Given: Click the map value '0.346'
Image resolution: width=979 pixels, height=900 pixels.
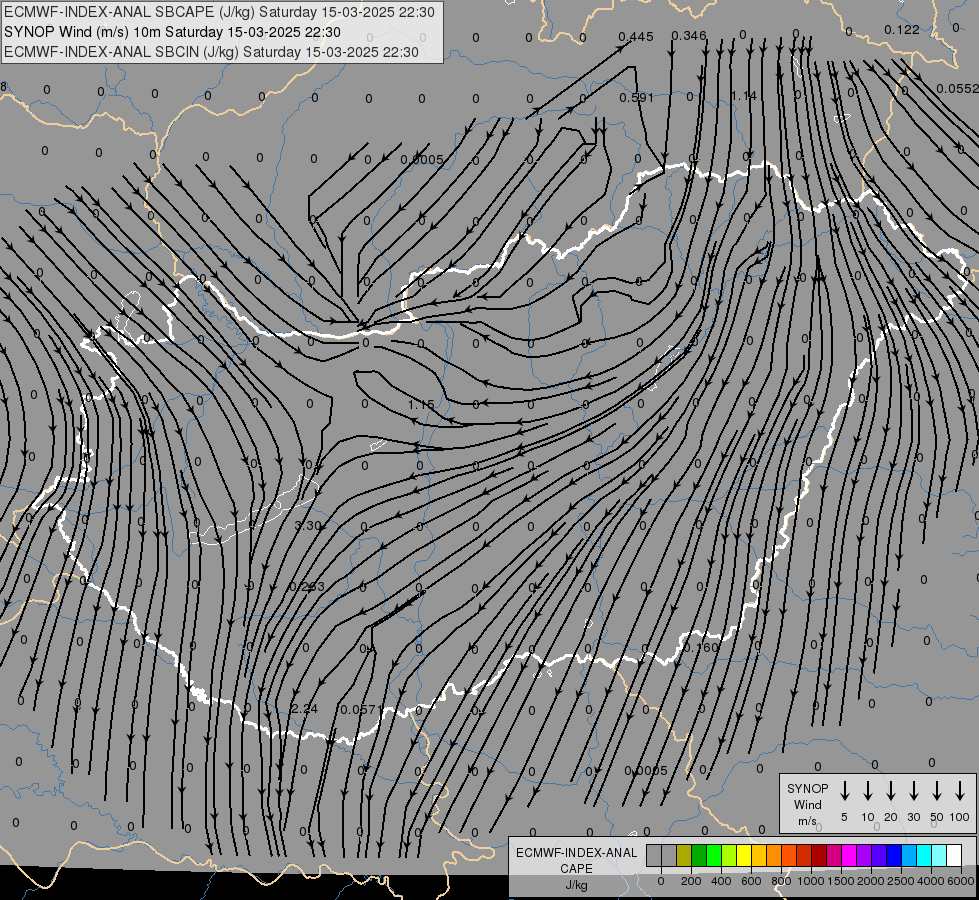Looking at the screenshot, I should point(689,36).
